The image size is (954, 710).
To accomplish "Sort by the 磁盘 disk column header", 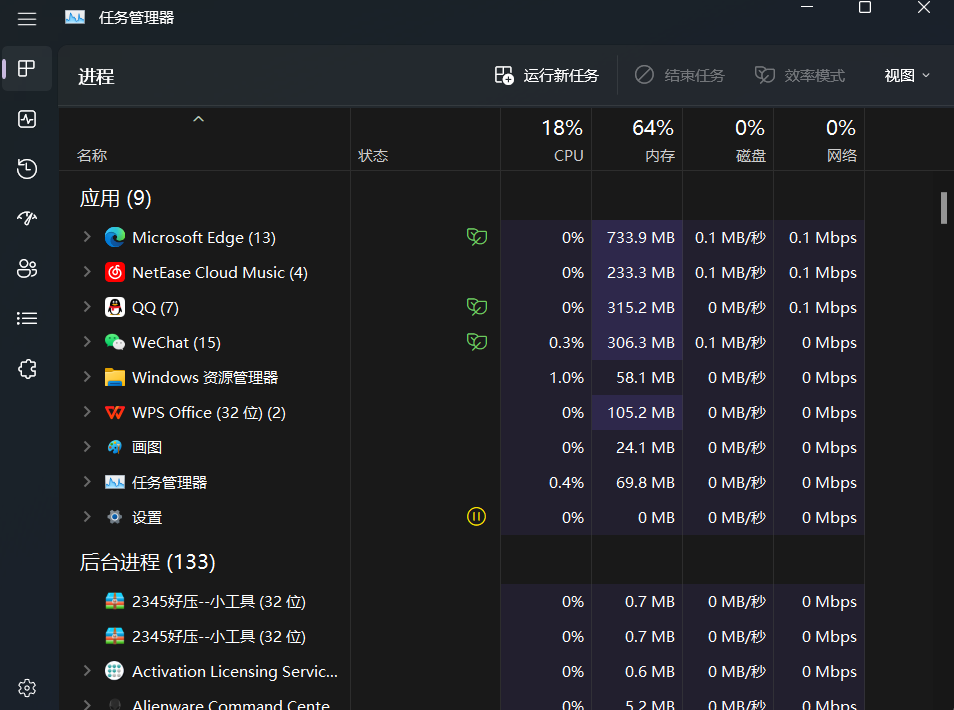I will coord(728,140).
